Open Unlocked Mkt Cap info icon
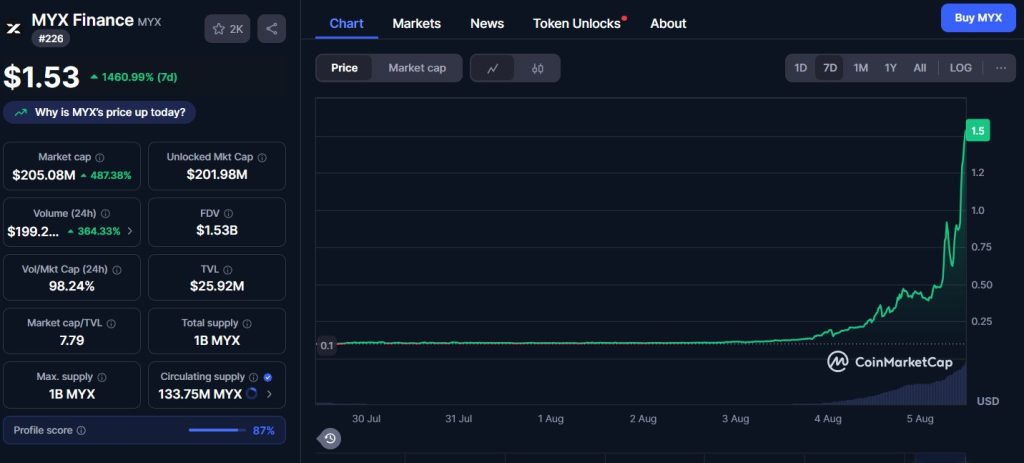 pos(262,157)
